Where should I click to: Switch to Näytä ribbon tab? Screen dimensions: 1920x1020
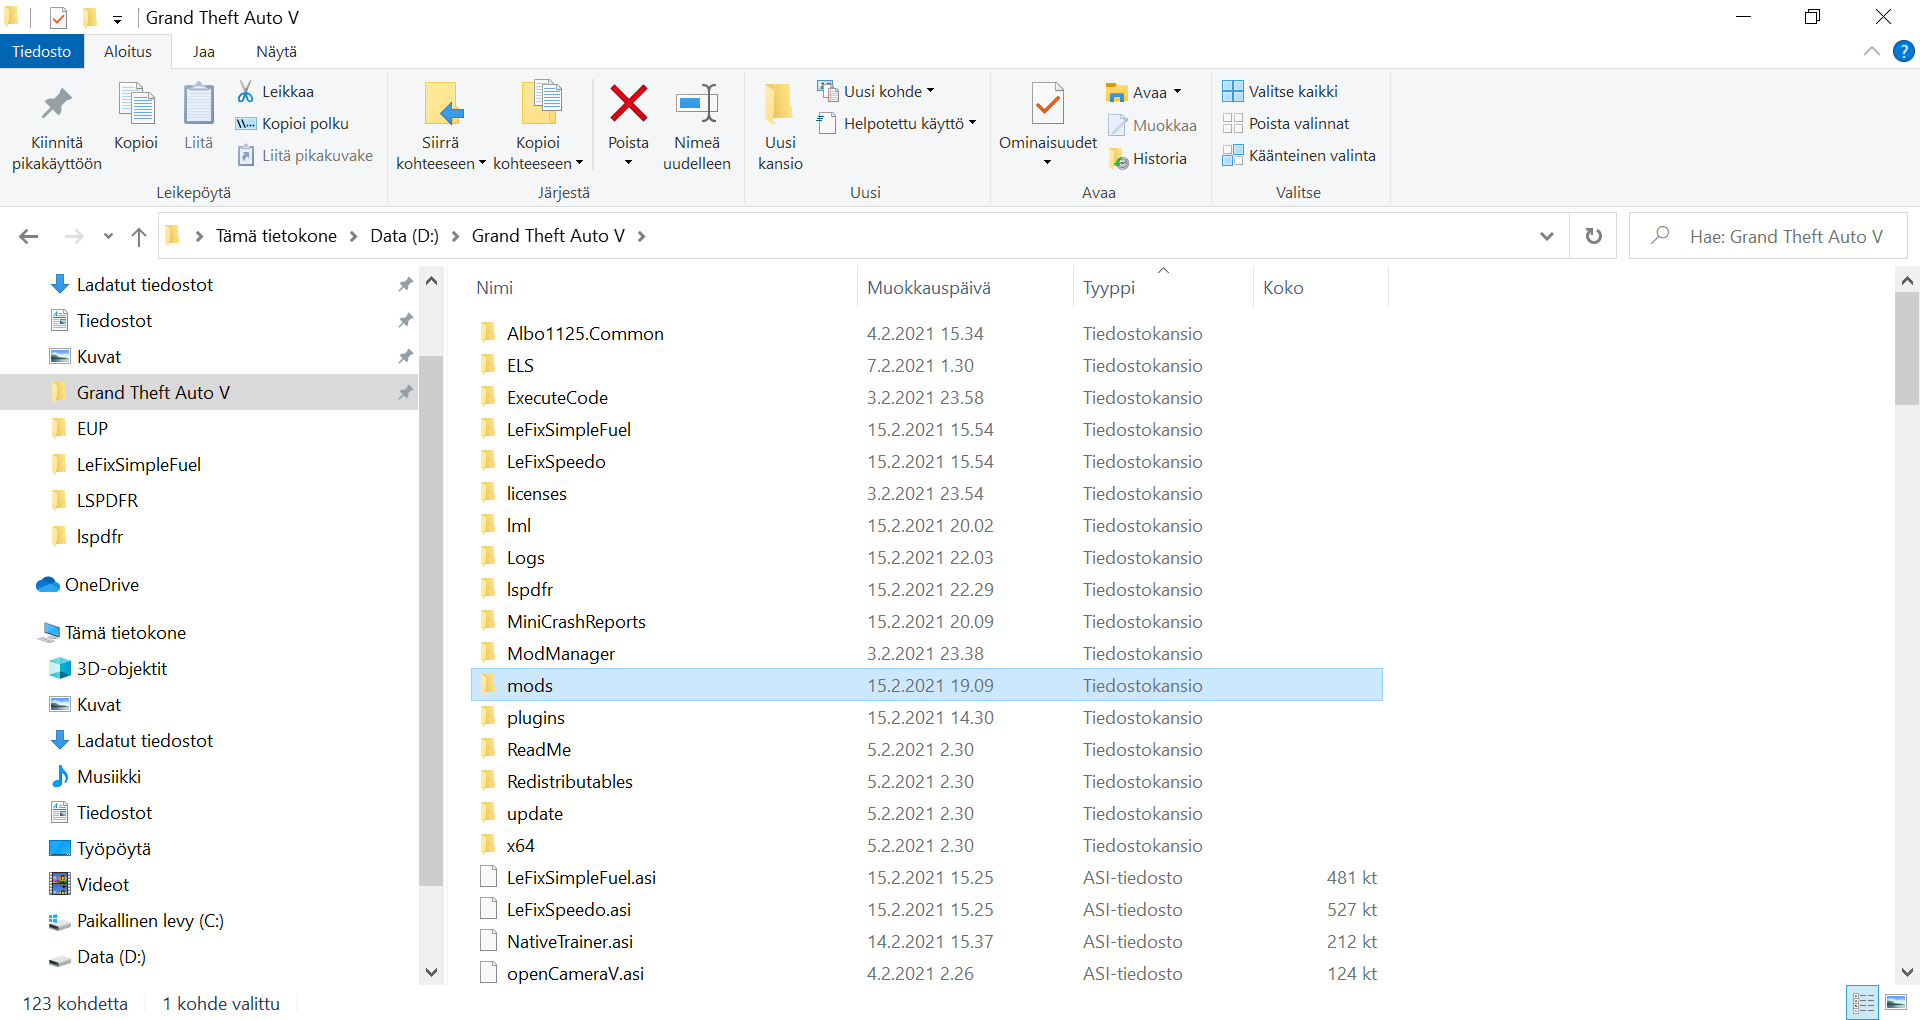(x=276, y=51)
